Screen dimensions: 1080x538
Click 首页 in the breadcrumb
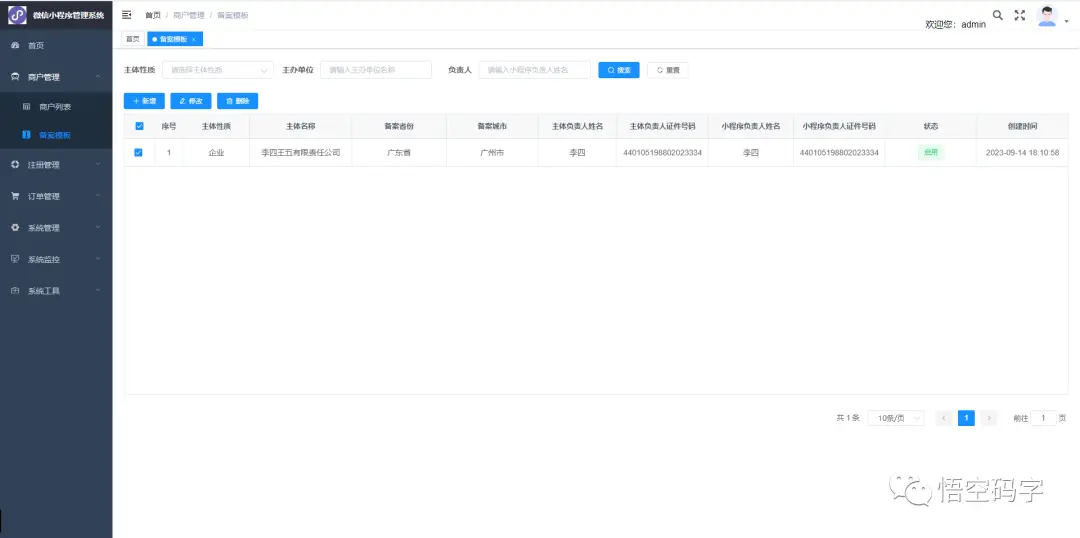pos(153,15)
